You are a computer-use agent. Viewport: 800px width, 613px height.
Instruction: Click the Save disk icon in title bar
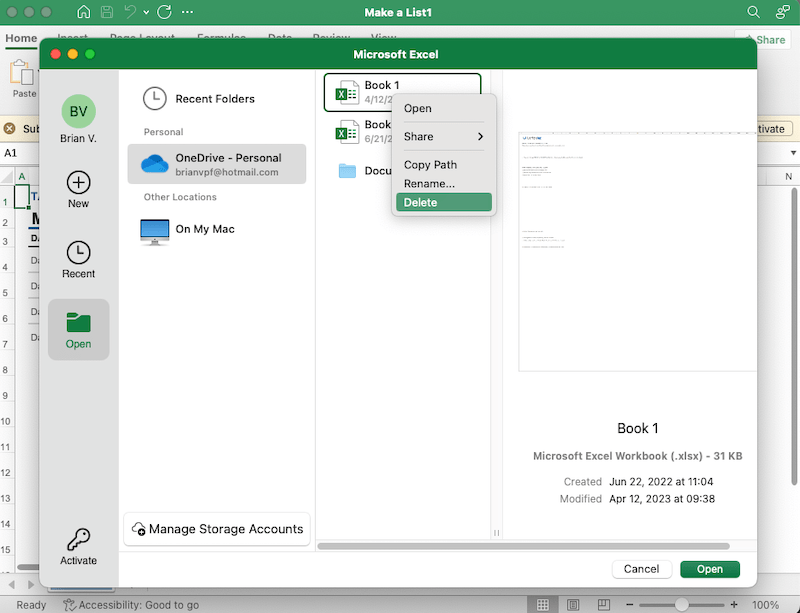click(107, 12)
